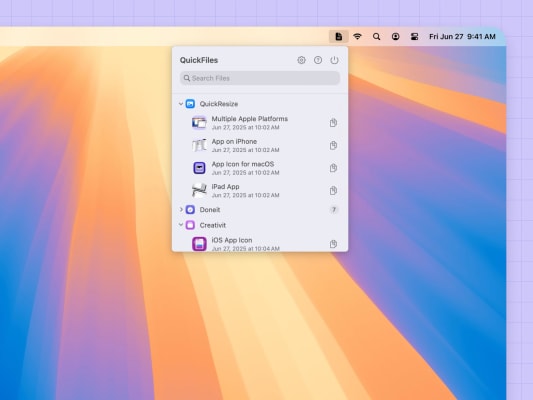Select the App on iPhone title
Screen dimensions: 533x400
234,141
